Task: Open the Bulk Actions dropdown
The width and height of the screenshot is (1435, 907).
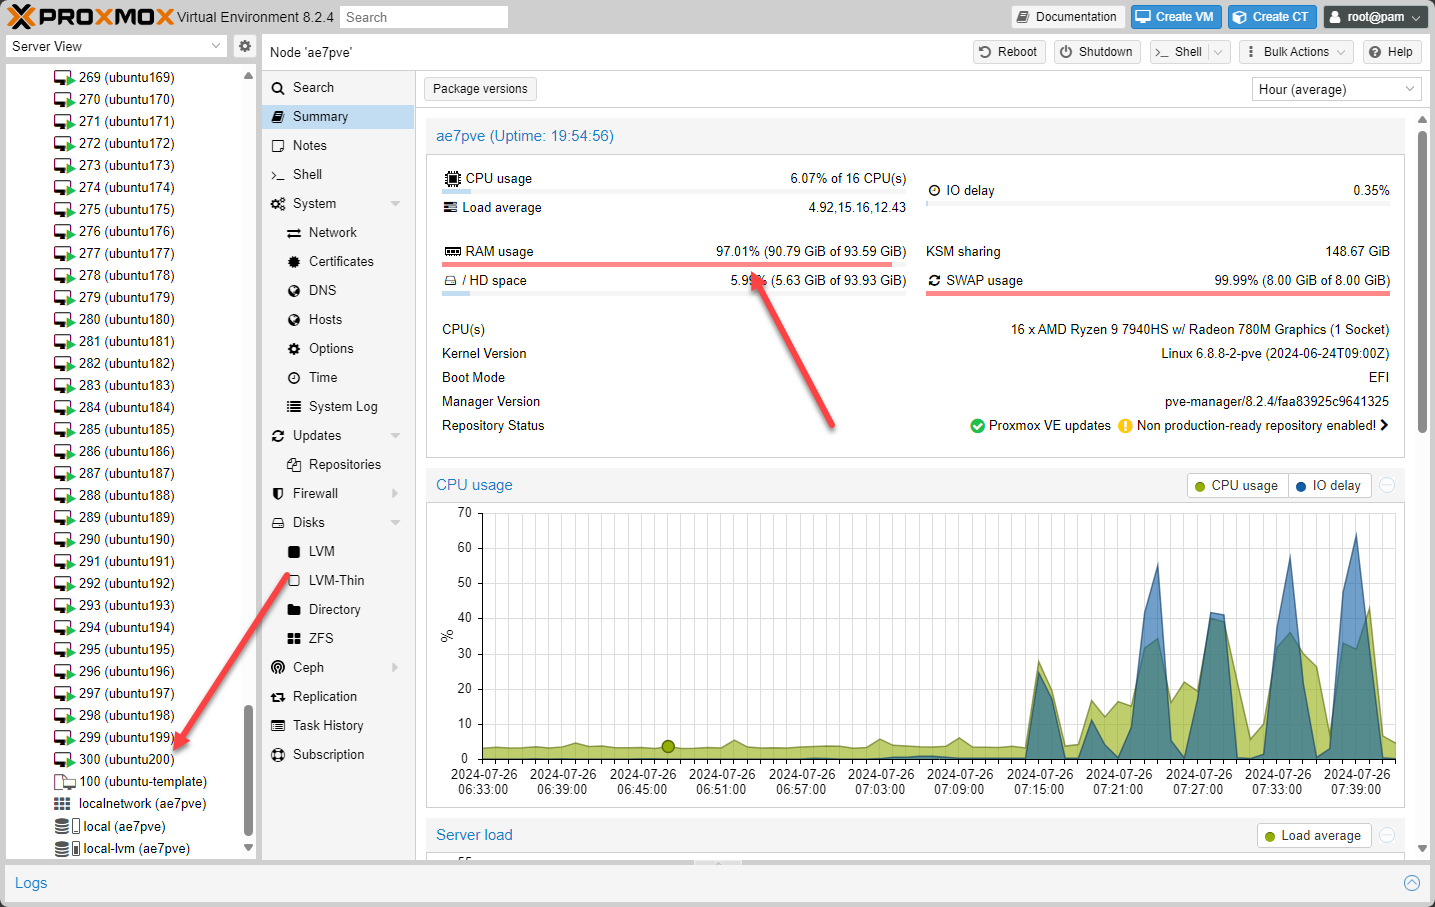Action: (x=1296, y=52)
